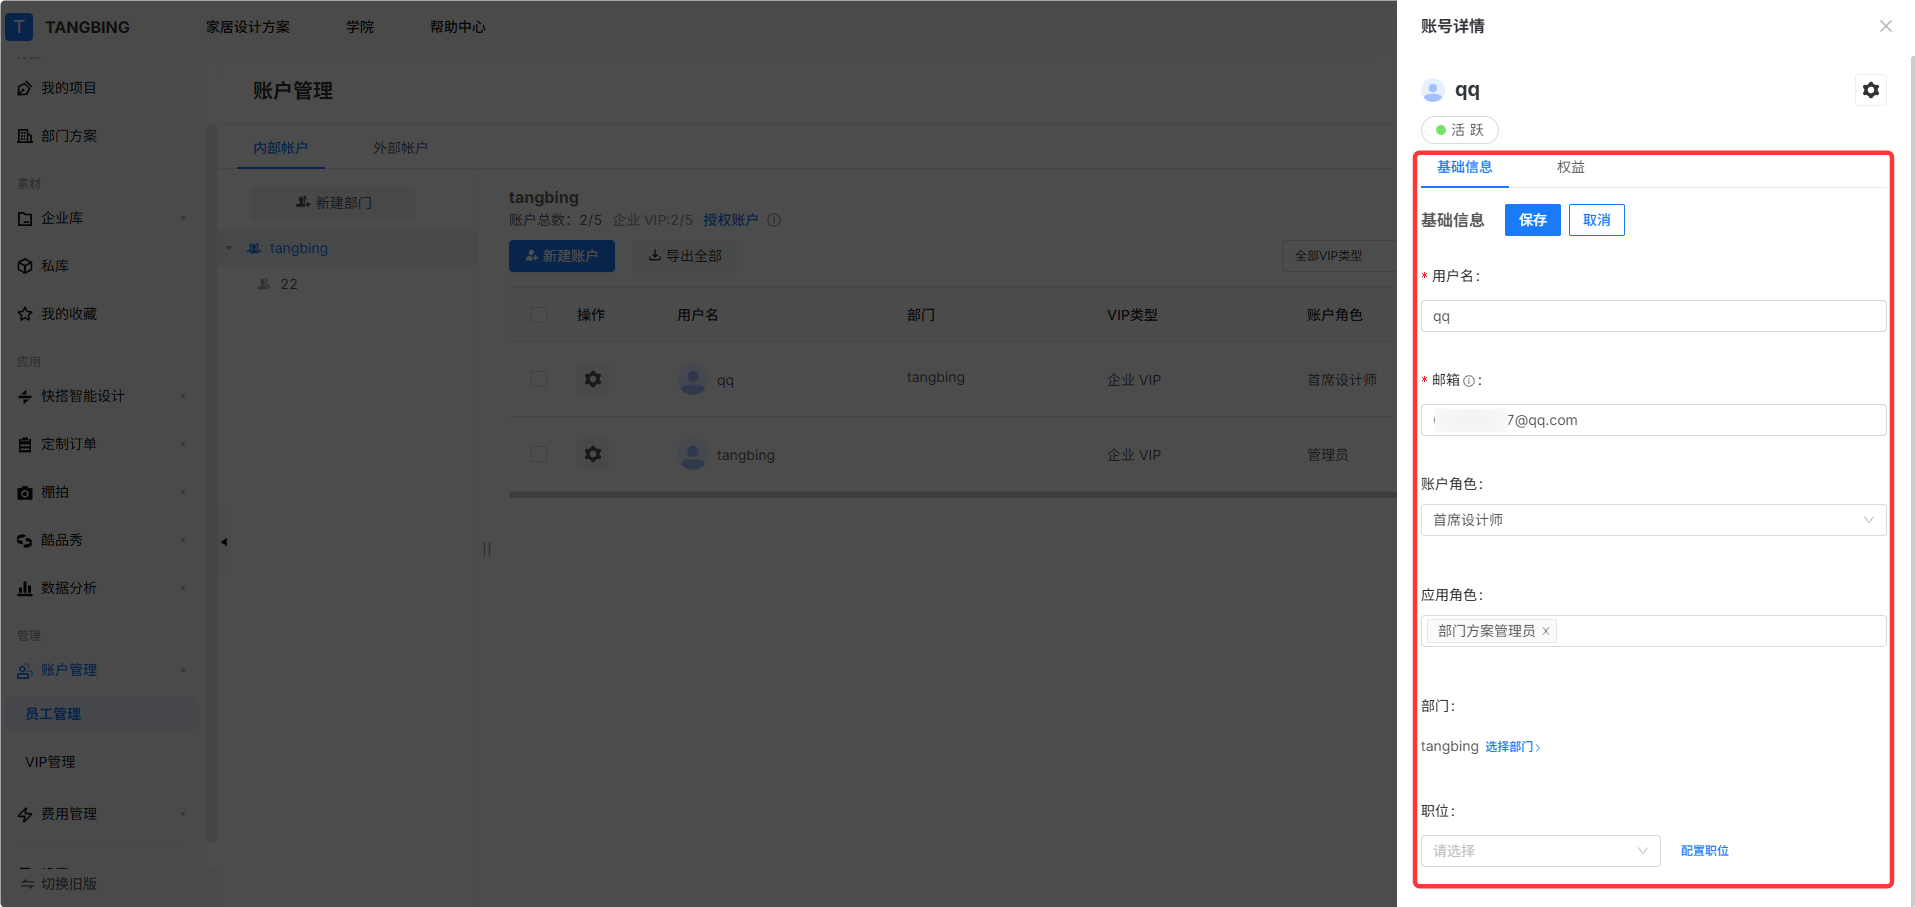1915x907 pixels.
Task: Open the 全部VIP类型 filter dropdown
Action: tap(1338, 256)
